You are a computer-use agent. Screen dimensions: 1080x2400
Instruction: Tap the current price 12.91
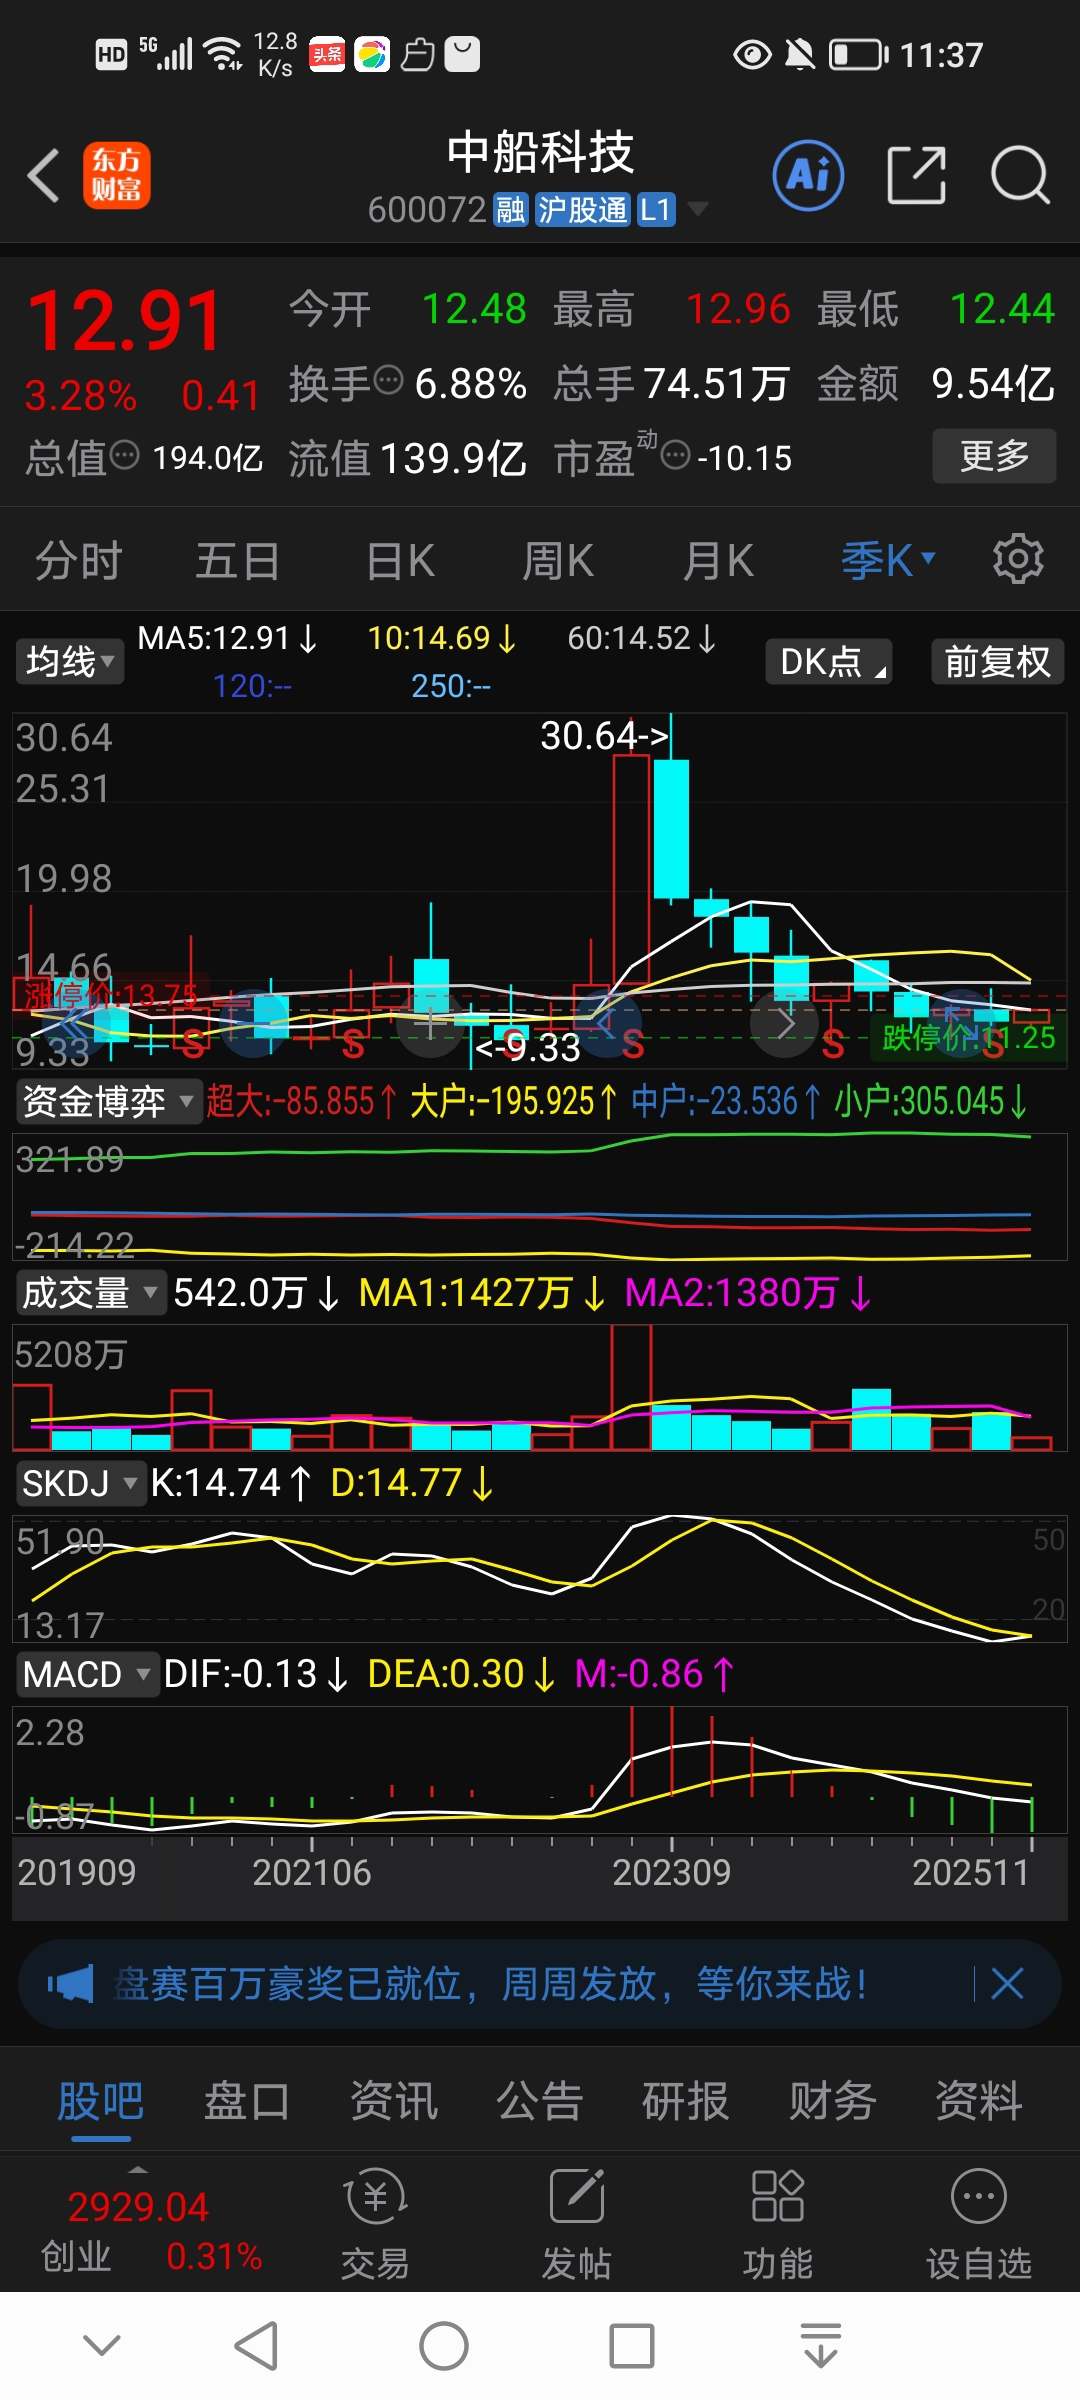tap(125, 321)
